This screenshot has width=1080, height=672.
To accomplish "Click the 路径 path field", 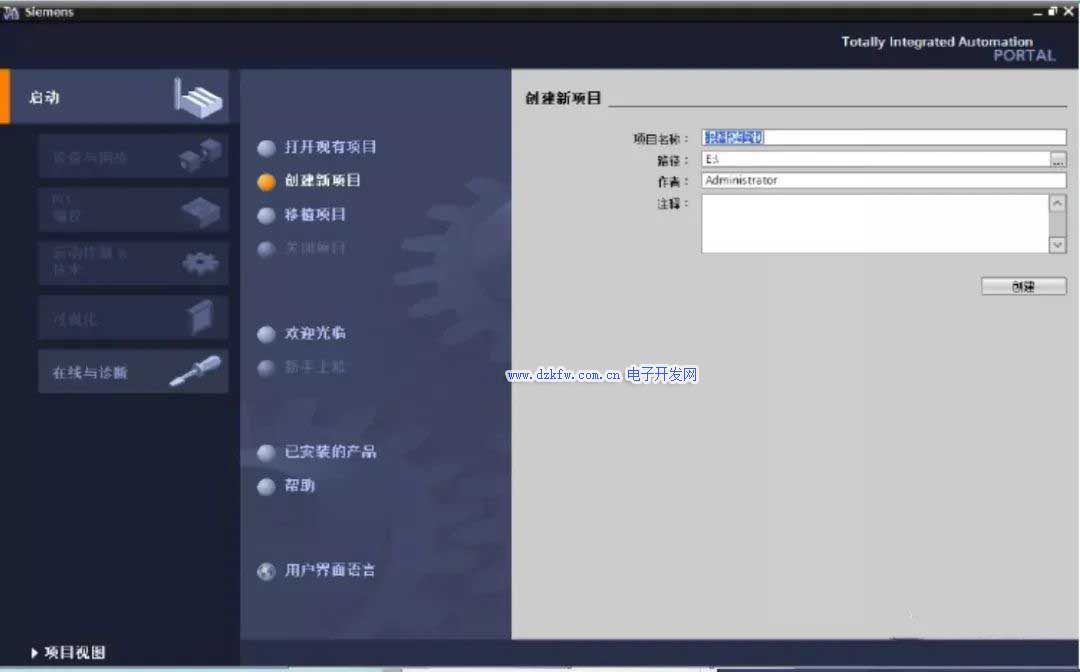I will click(x=875, y=159).
